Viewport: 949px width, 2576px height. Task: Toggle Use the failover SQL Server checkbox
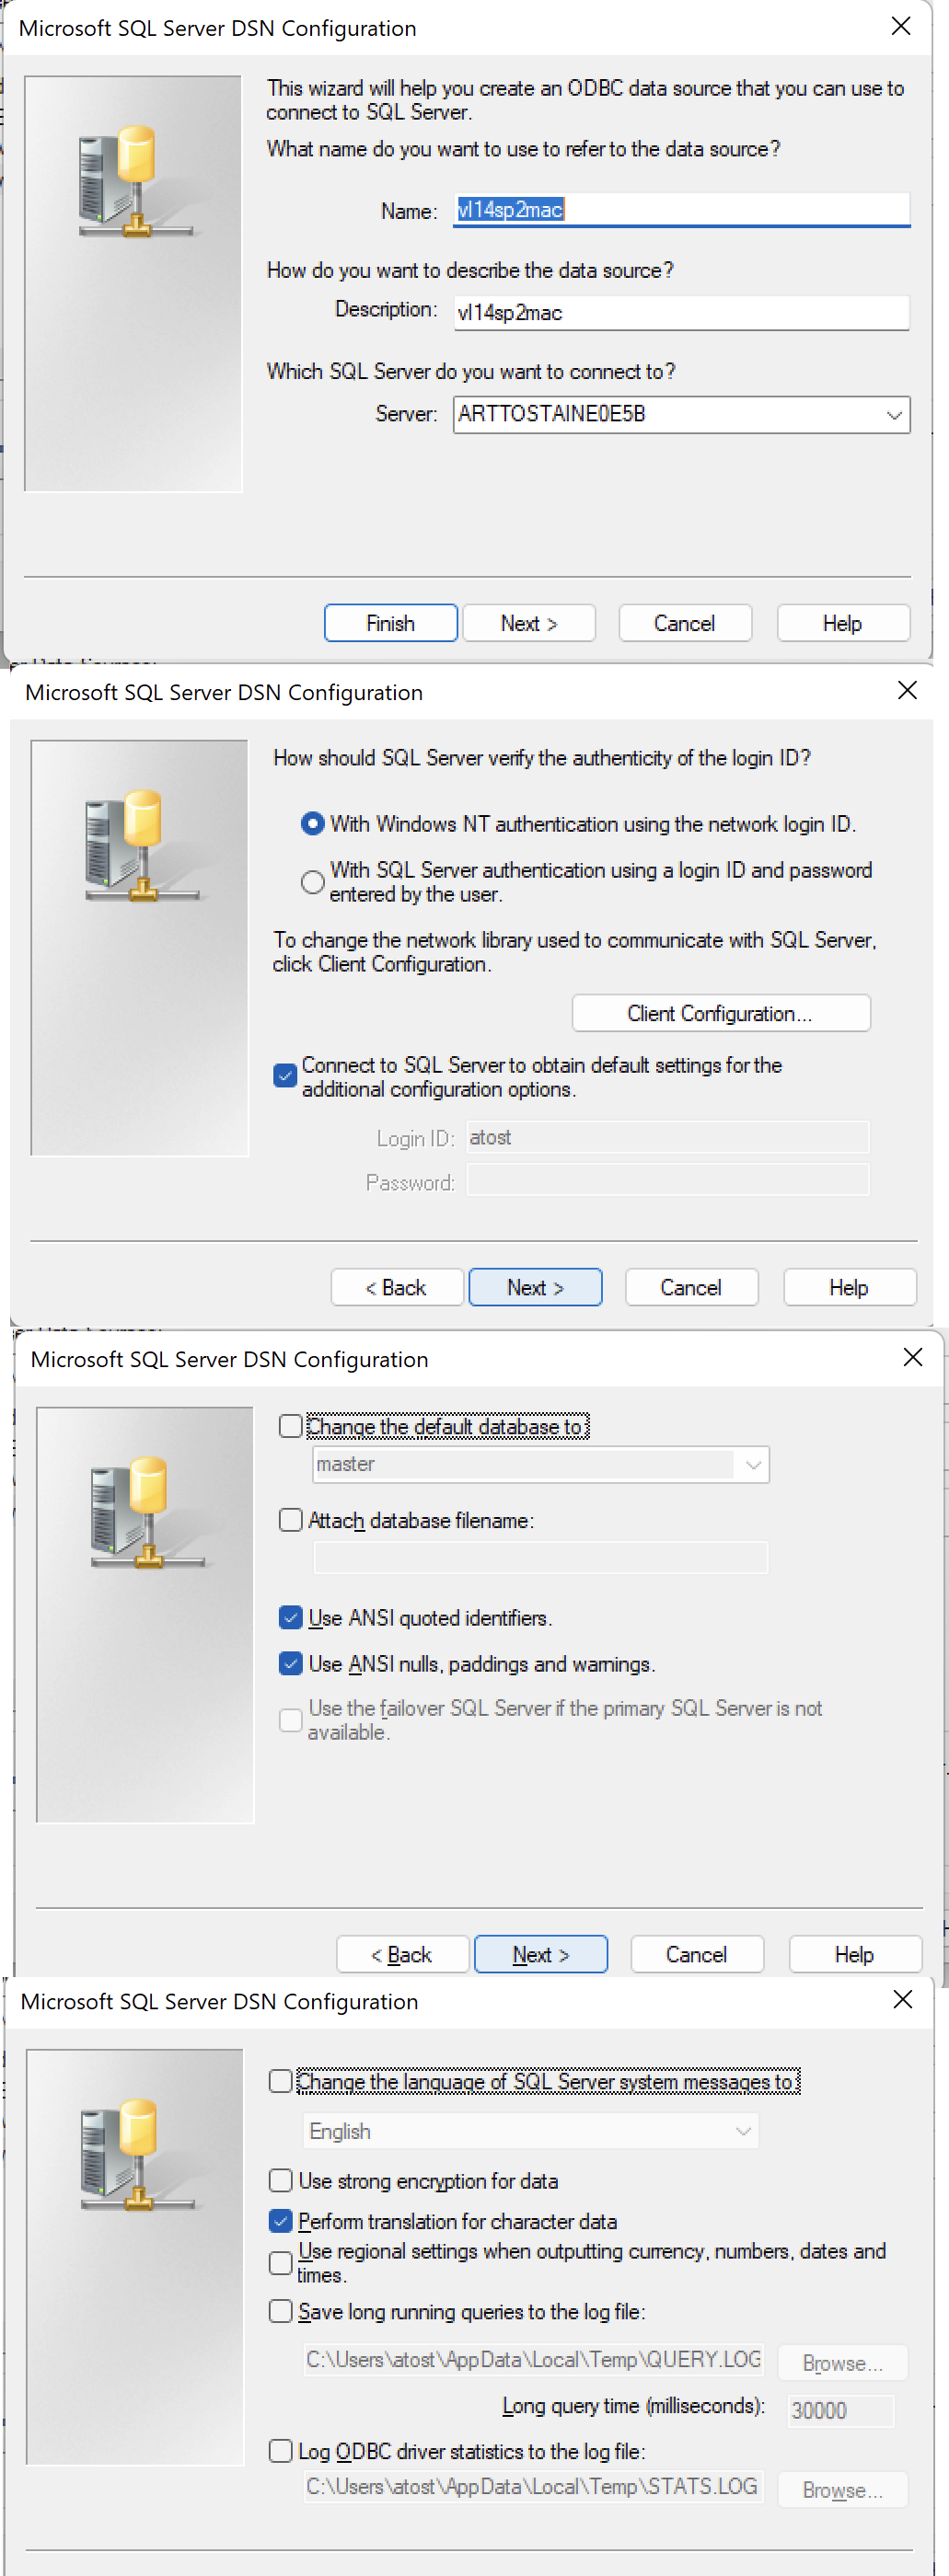pyautogui.click(x=291, y=1720)
